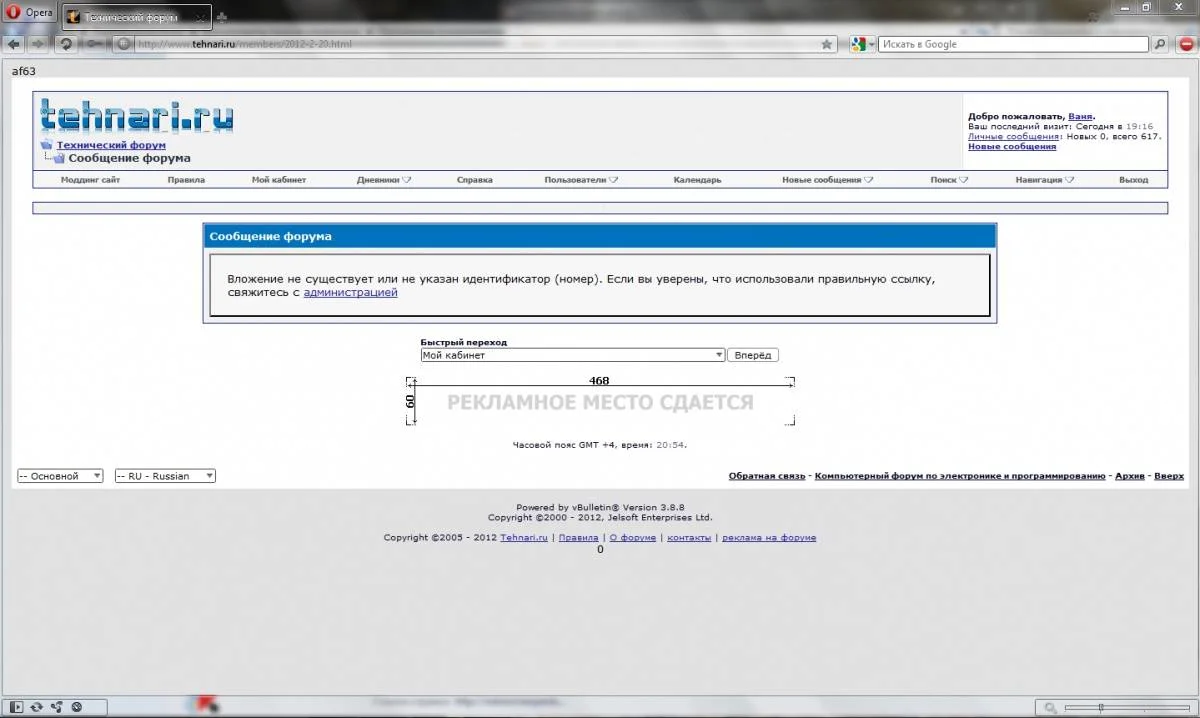Open the Google search engine dropdown
The height and width of the screenshot is (718, 1200).
(862, 44)
